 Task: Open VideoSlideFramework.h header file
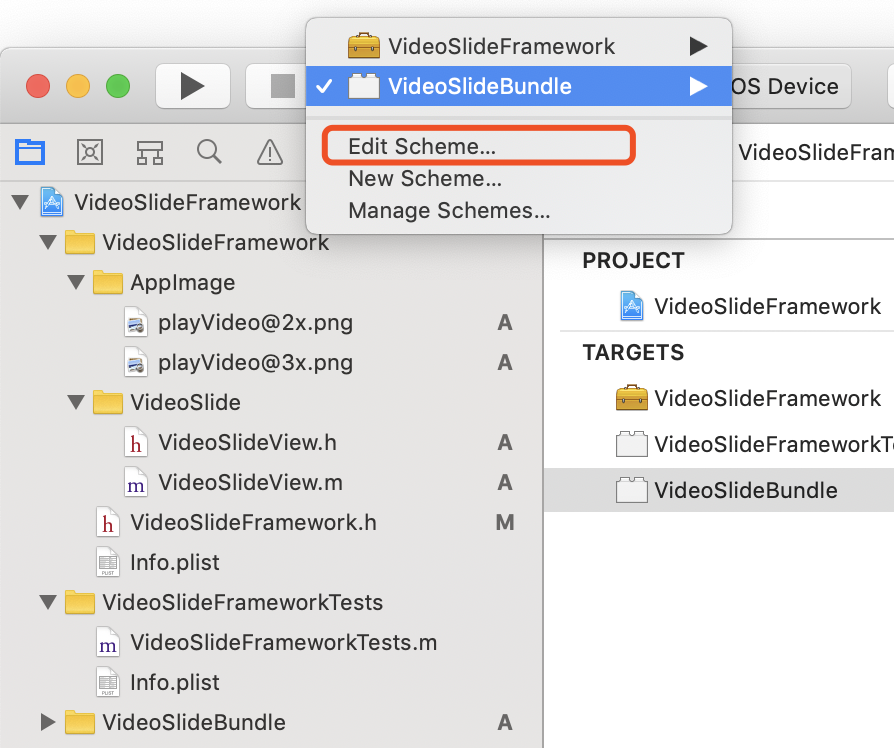[x=253, y=522]
